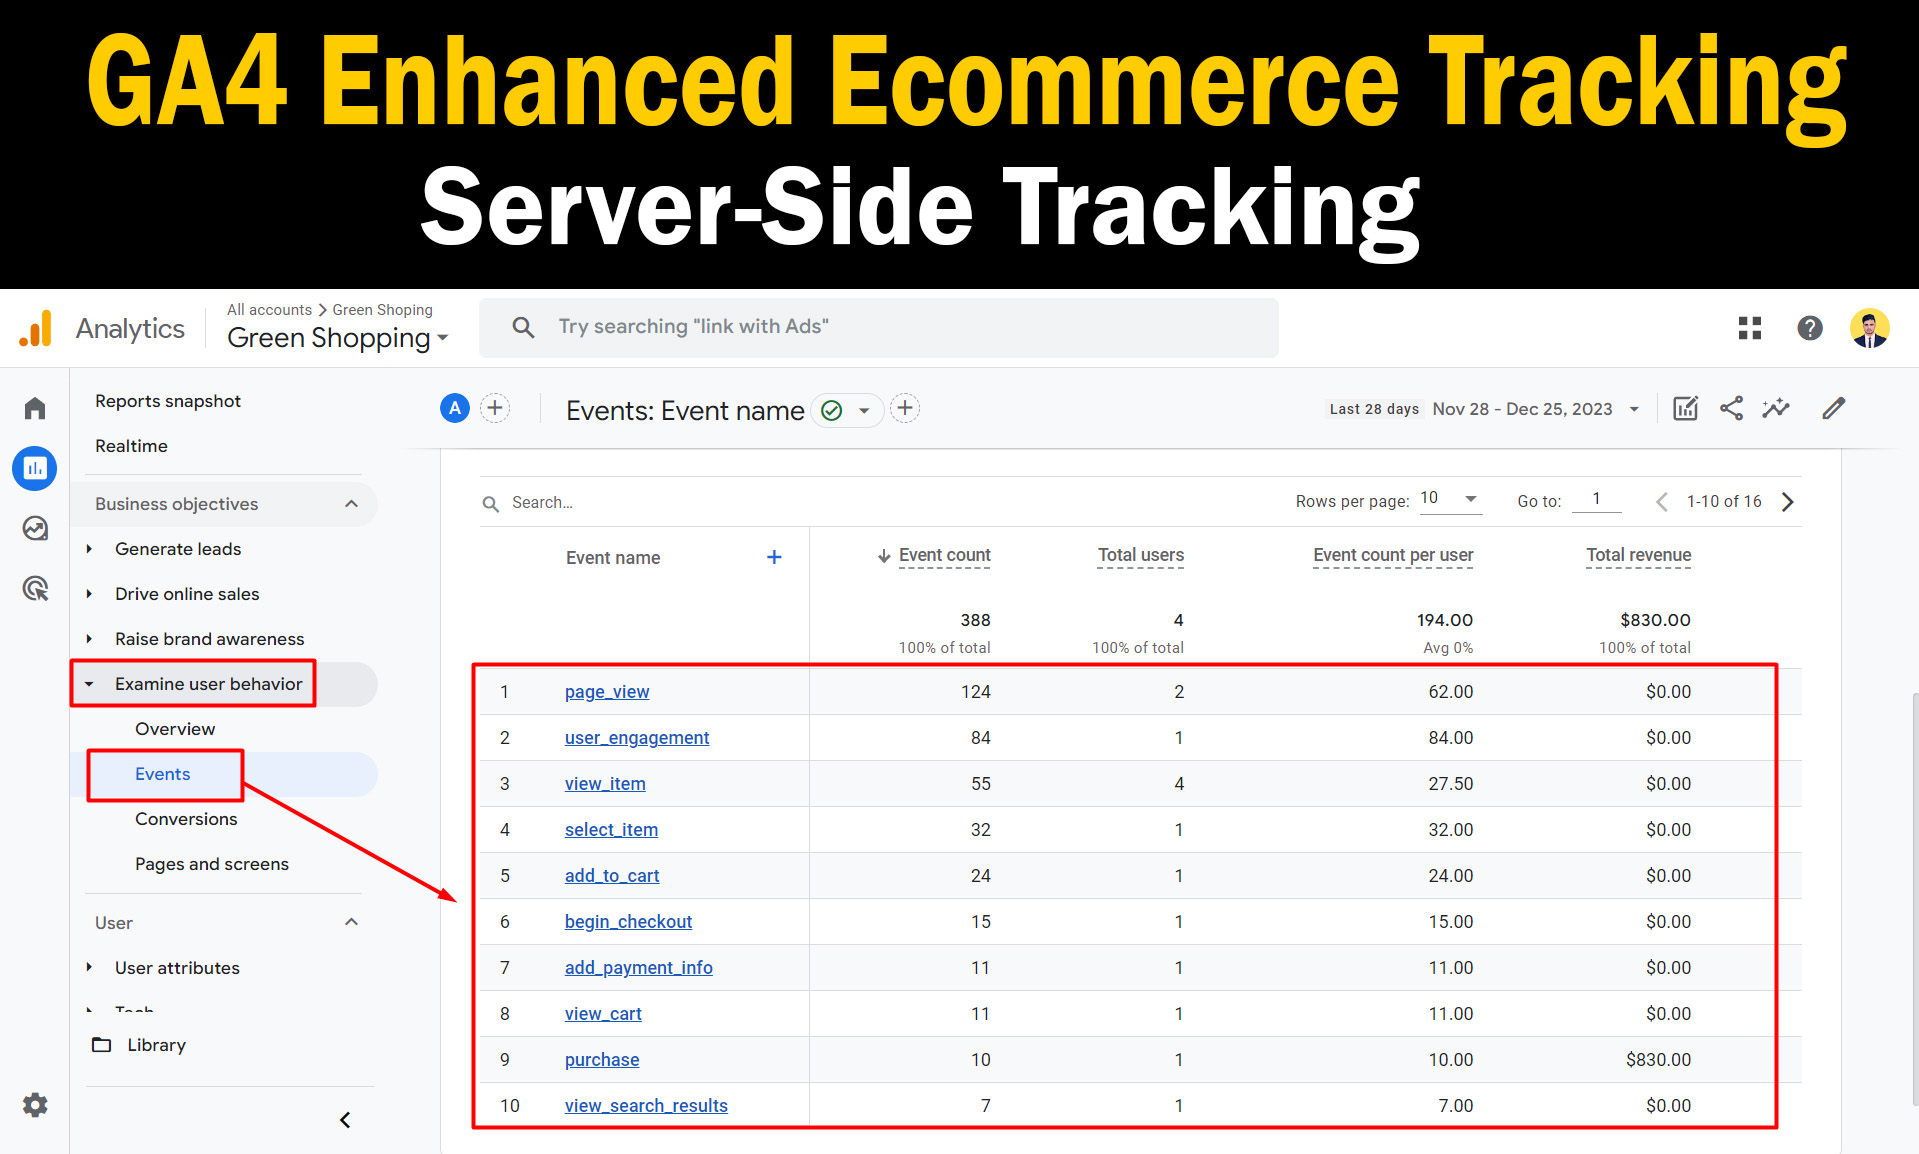The width and height of the screenshot is (1919, 1154).
Task: Open Insights via the sparkle trend icon
Action: 1777,408
